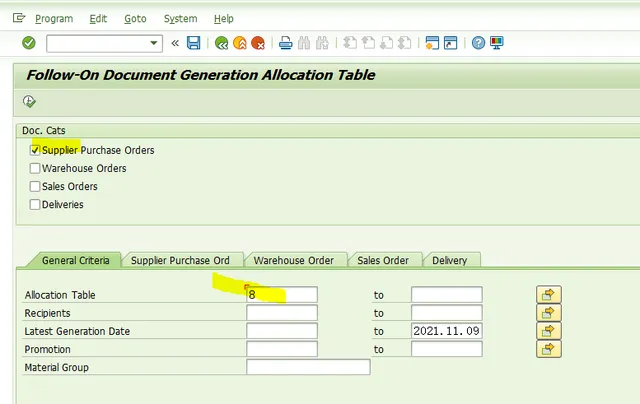The width and height of the screenshot is (640, 404).
Task: Click the 'Doc. Cats' group header text
Action: pos(44,131)
